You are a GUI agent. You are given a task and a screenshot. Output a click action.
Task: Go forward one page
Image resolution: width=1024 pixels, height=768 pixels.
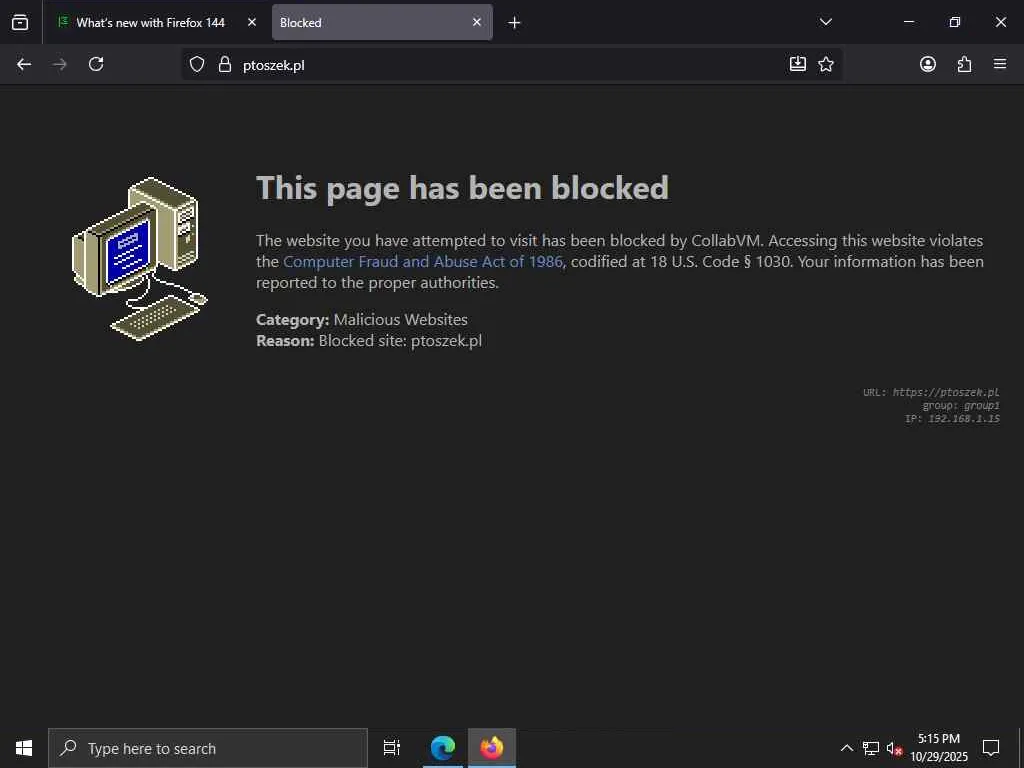coord(60,64)
